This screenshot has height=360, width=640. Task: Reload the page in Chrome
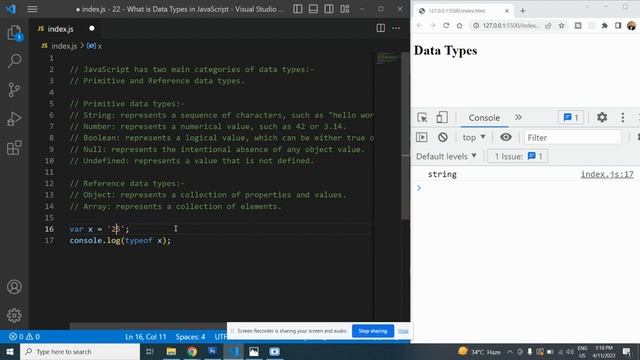446,25
